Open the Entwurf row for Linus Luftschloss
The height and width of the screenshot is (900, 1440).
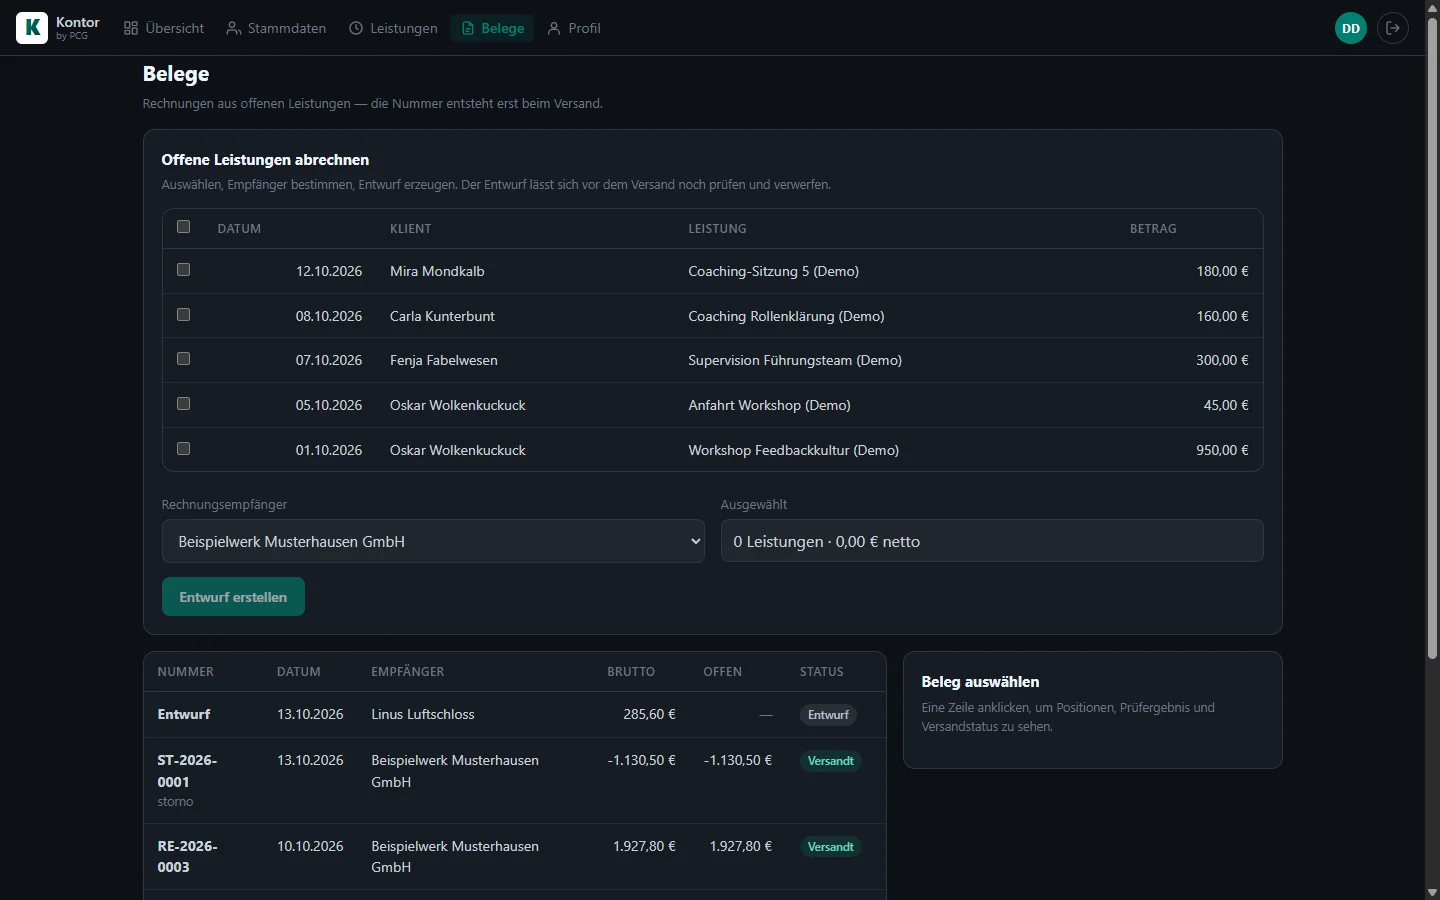tap(515, 714)
